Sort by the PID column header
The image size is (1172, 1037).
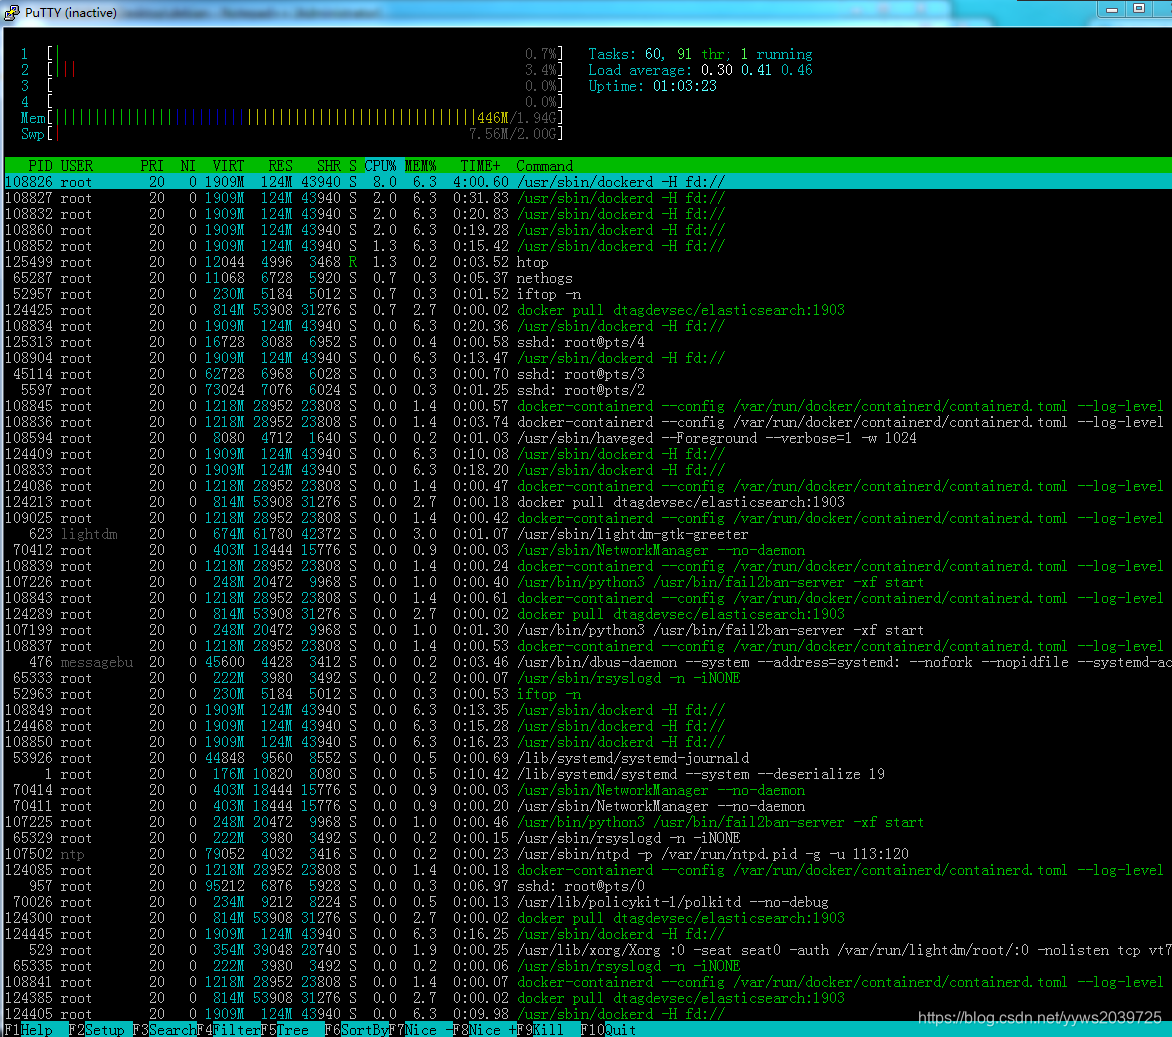pyautogui.click(x=40, y=166)
